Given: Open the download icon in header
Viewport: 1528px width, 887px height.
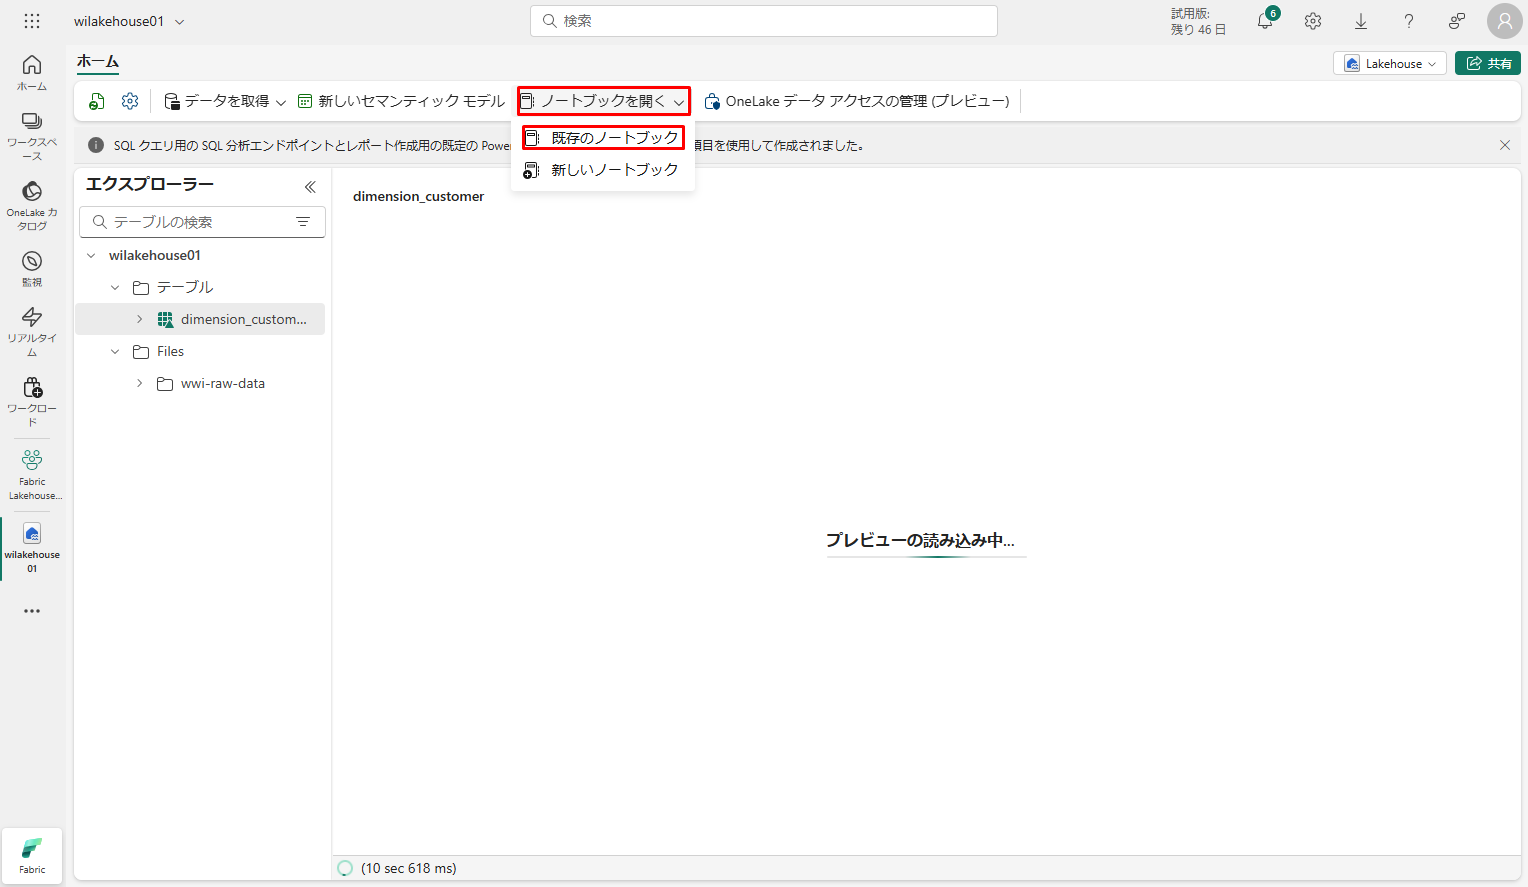Looking at the screenshot, I should (x=1361, y=21).
